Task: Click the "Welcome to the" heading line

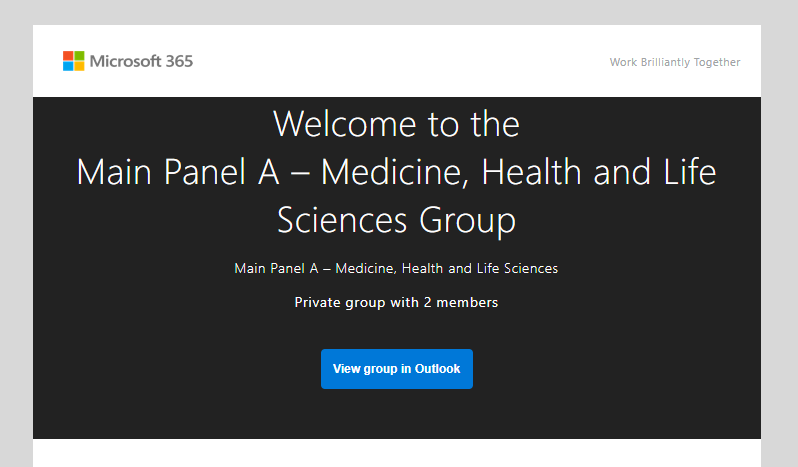Action: 396,124
